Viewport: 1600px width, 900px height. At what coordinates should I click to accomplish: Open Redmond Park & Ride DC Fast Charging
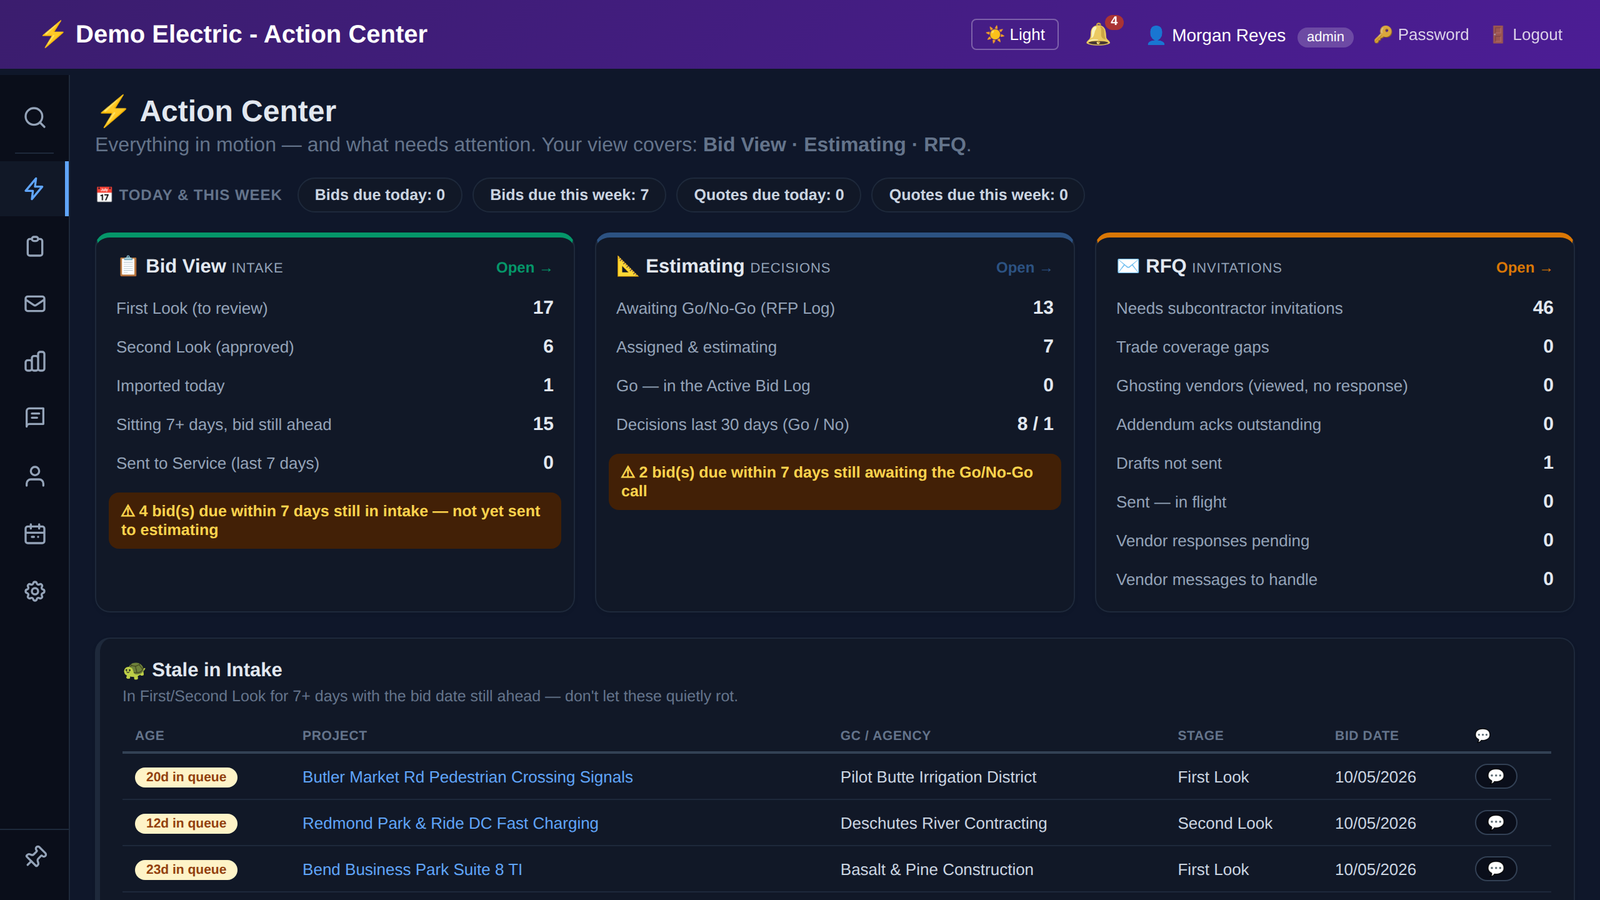coord(450,823)
